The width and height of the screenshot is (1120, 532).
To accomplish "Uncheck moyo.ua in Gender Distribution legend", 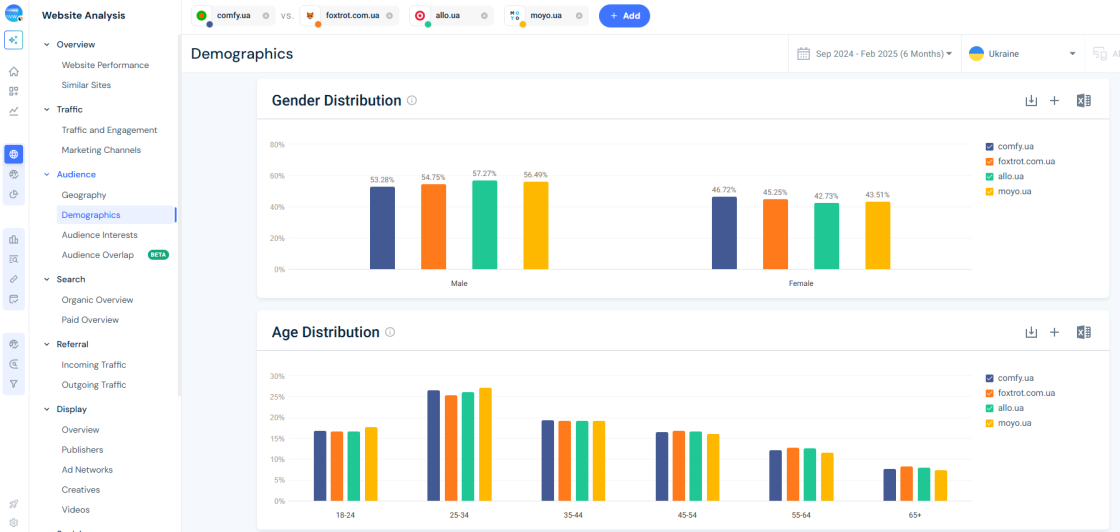I will (989, 191).
